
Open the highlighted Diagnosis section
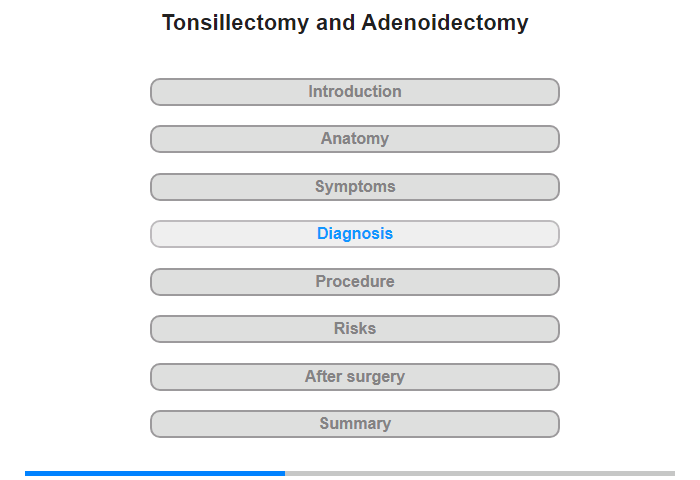click(x=354, y=234)
